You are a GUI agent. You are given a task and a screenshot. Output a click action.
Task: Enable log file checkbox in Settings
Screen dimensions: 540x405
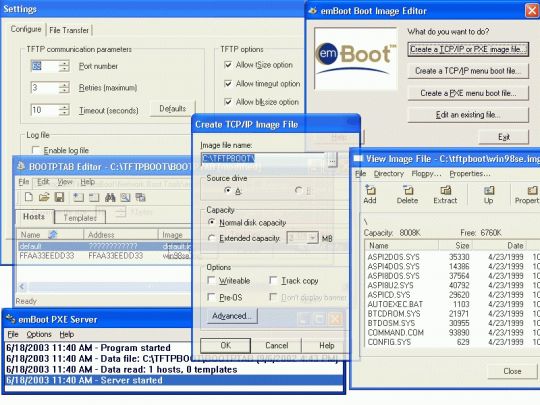[35, 150]
